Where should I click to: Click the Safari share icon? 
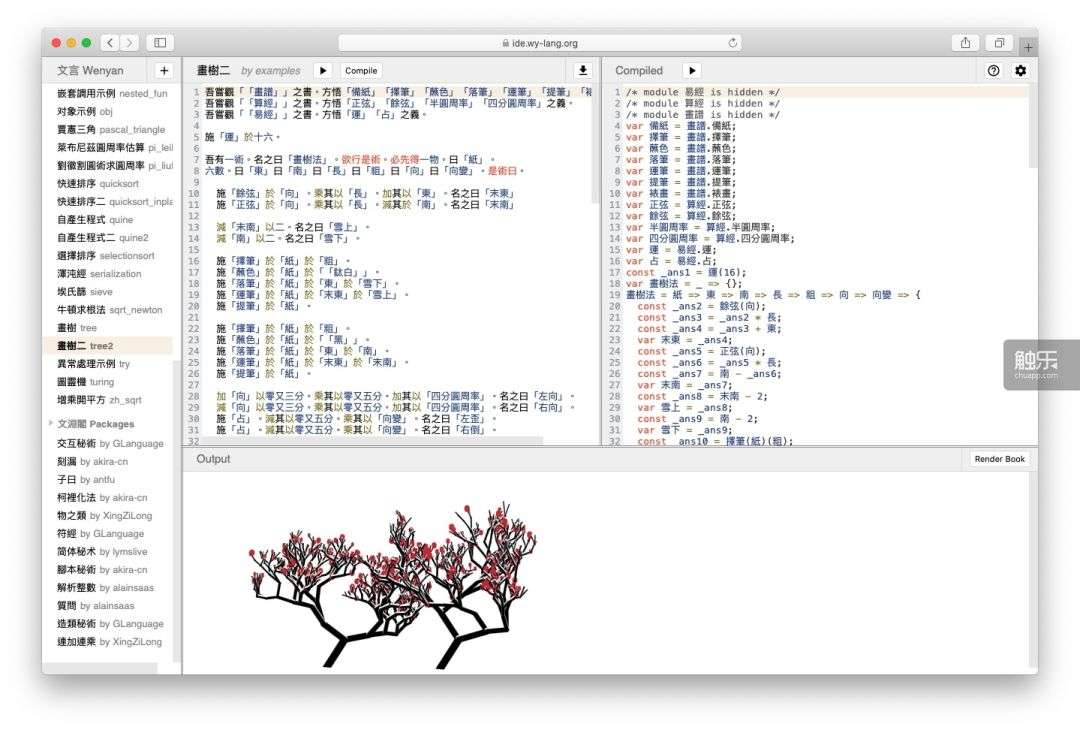965,43
